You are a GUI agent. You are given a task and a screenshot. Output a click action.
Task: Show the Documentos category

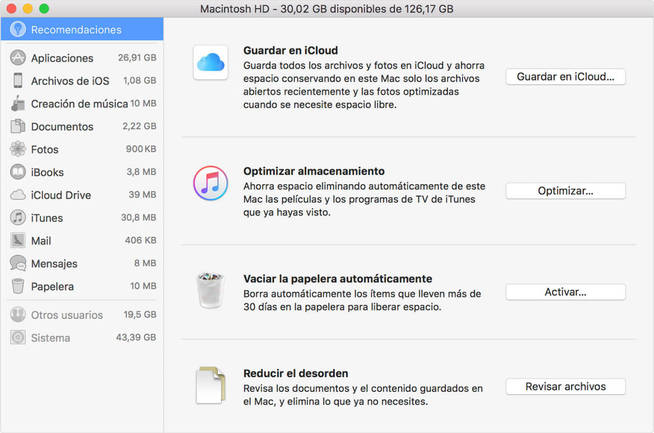click(82, 126)
